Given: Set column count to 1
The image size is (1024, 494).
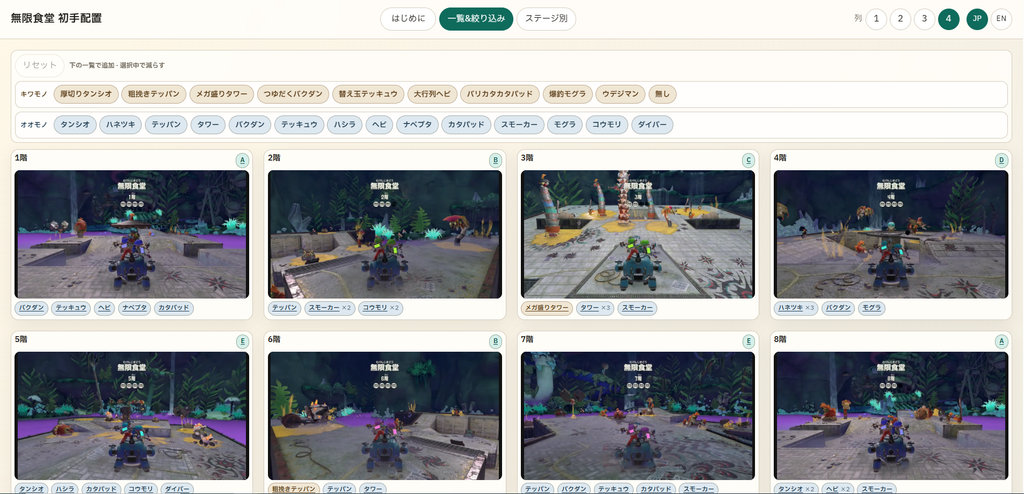Looking at the screenshot, I should click(876, 19).
